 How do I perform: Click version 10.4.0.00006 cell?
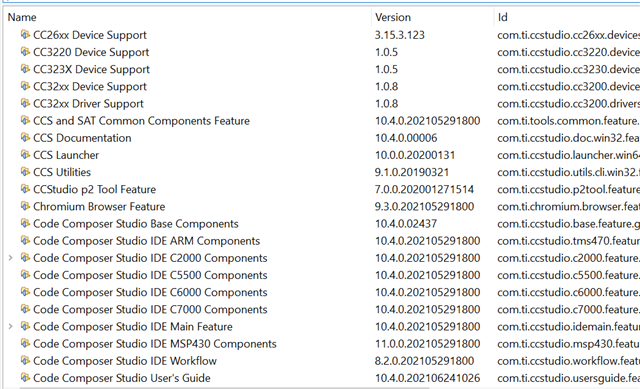pos(406,138)
